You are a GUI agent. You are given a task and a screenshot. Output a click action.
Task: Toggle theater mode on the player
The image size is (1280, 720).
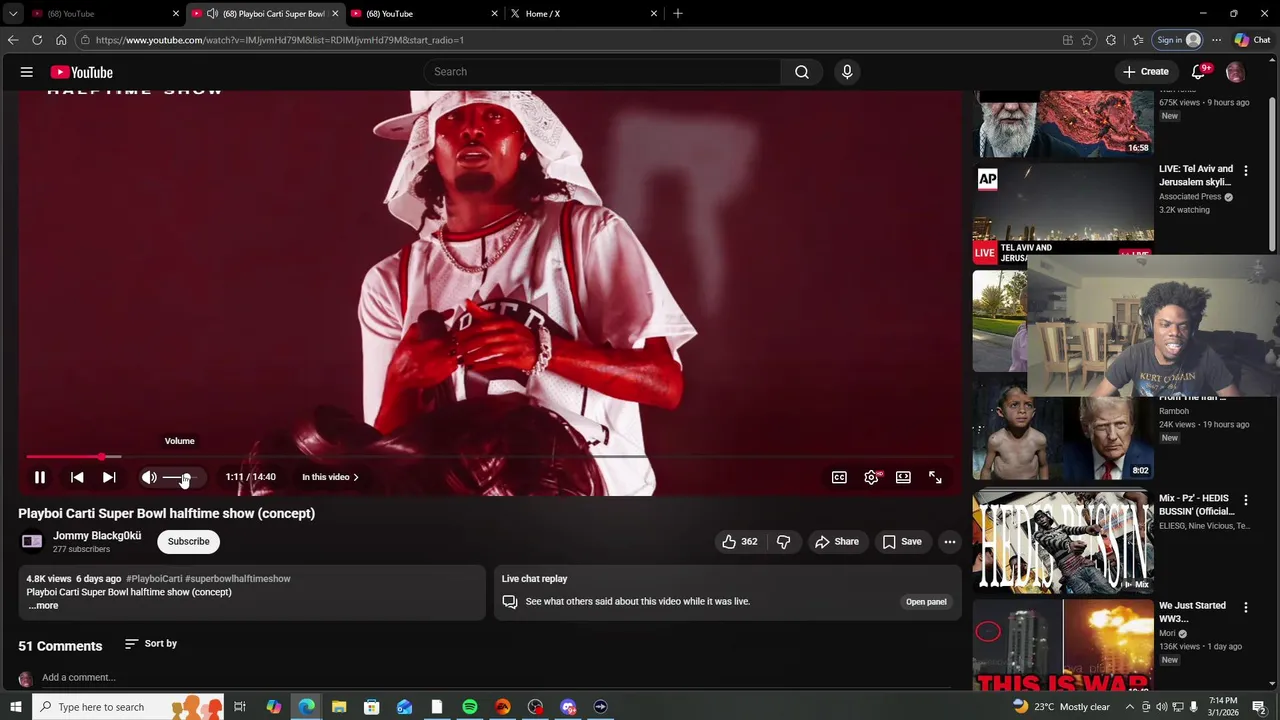coord(903,477)
